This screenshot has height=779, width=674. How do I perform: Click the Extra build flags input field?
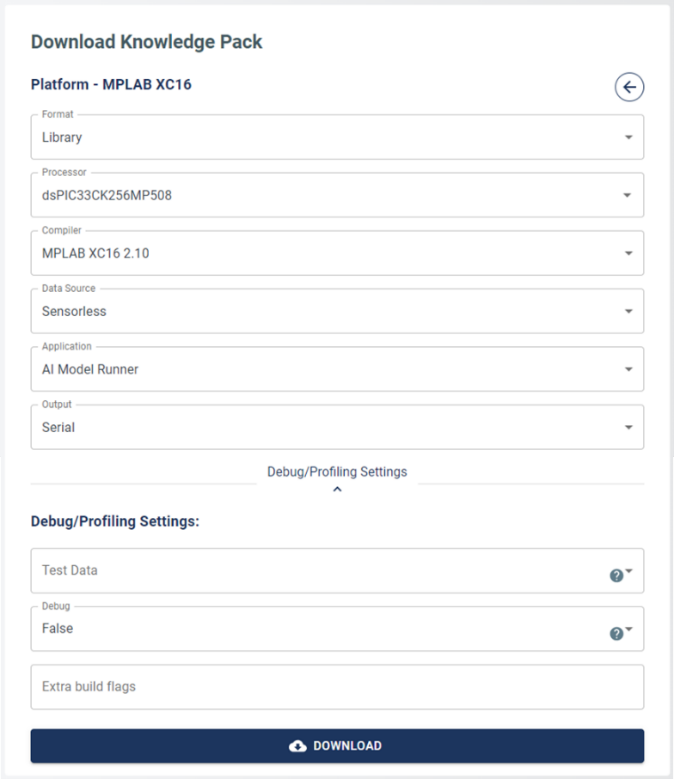[337, 687]
